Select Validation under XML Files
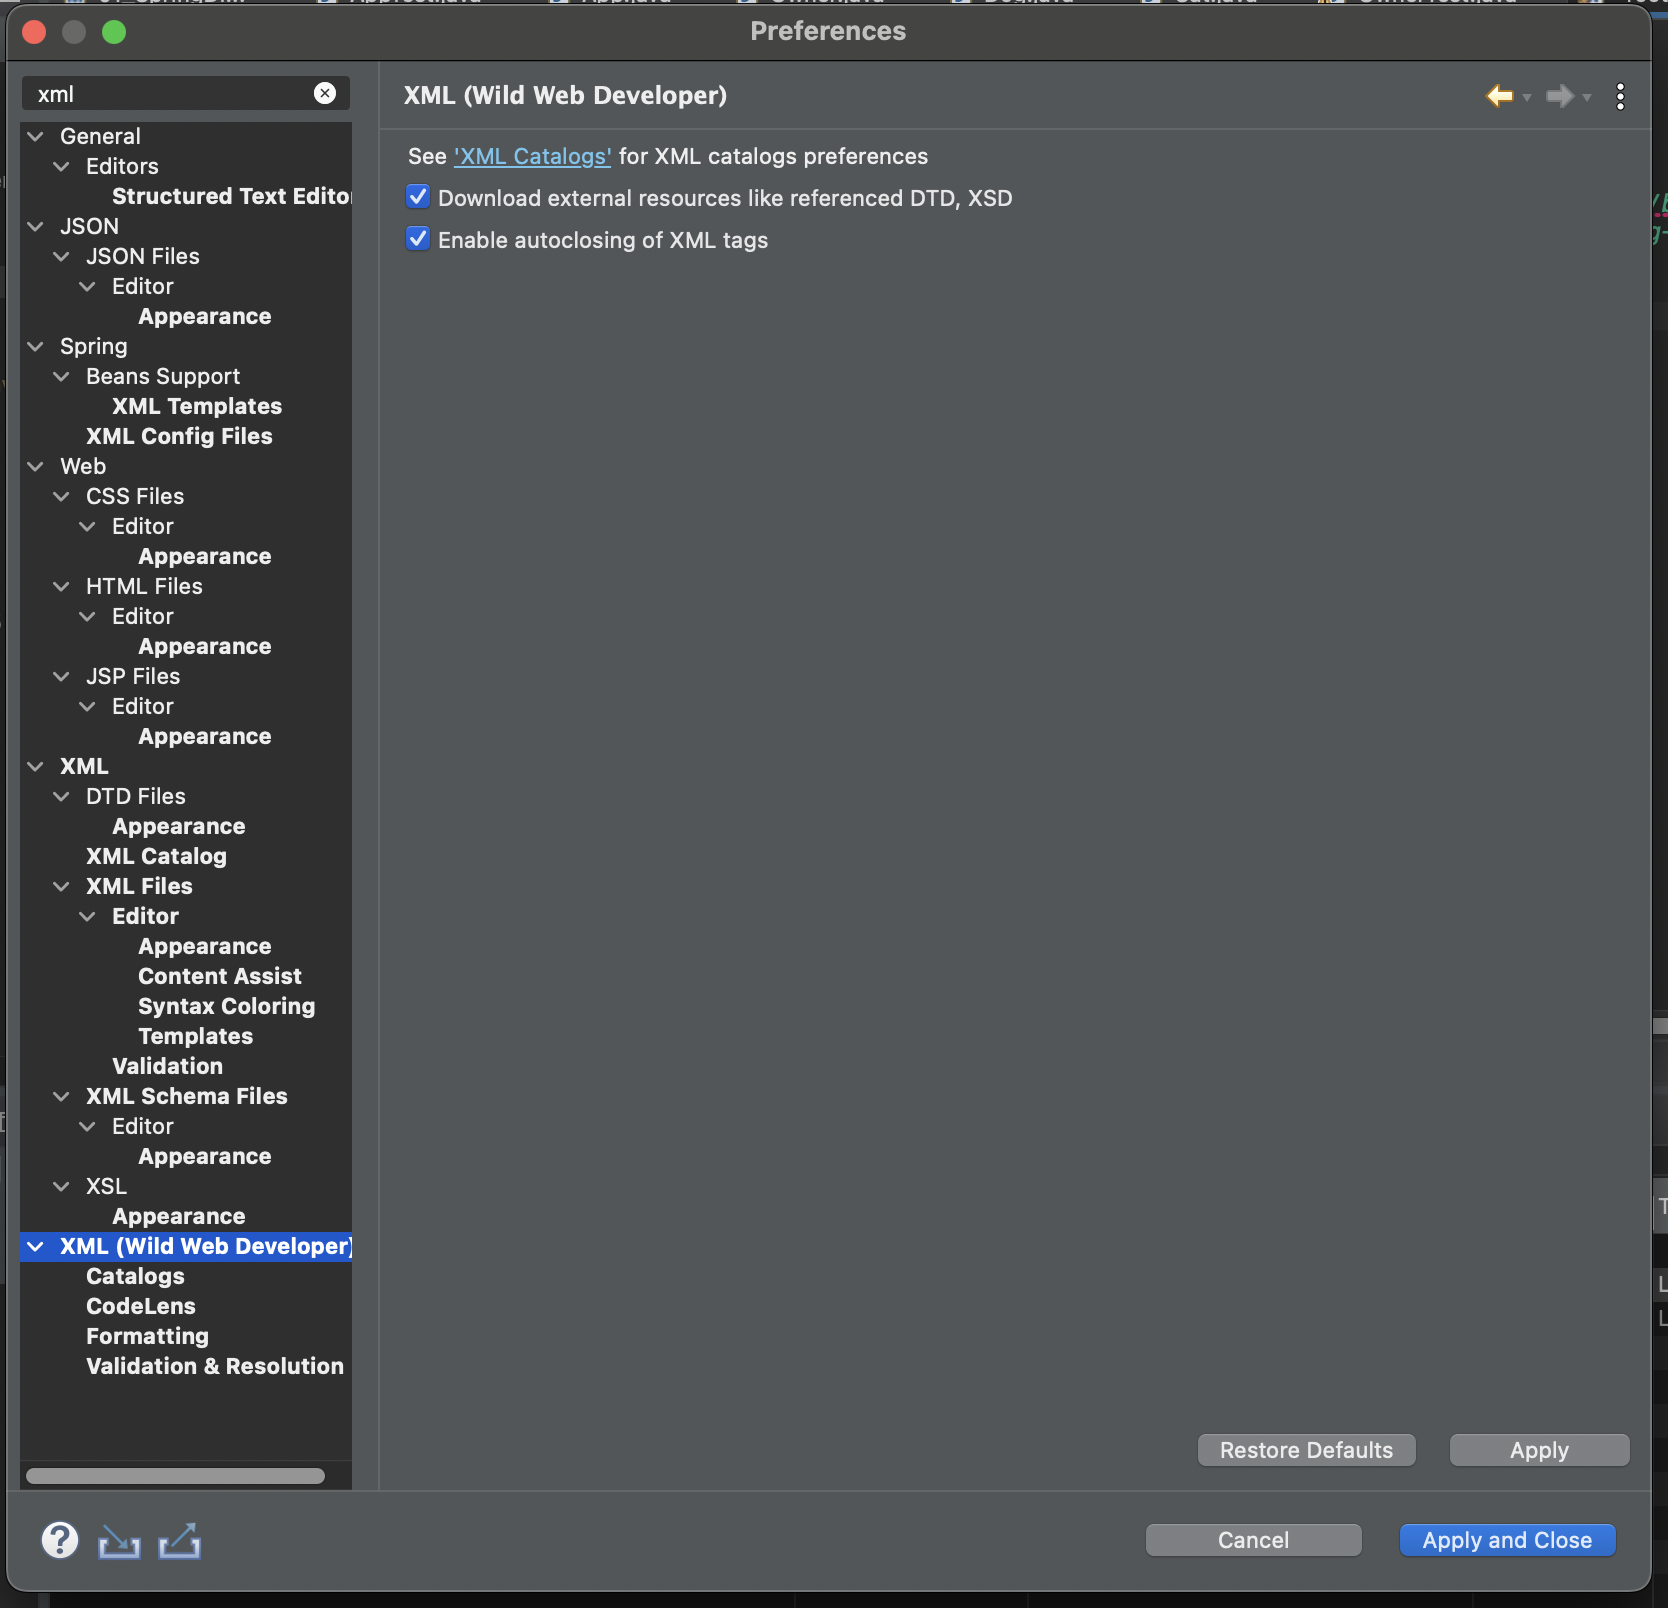 167,1066
